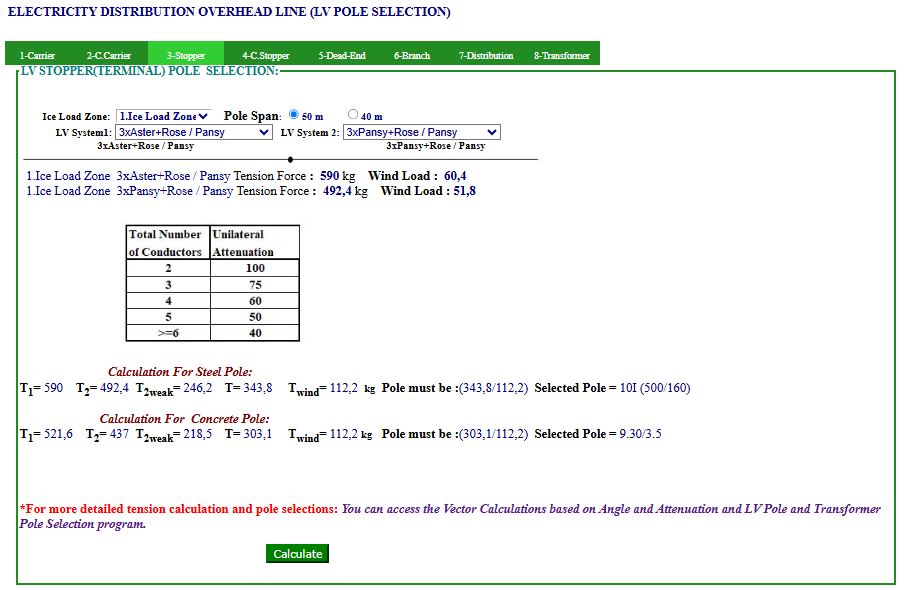Open the 1-Carrier tab
Screen dimensions: 916x590
pos(37,55)
